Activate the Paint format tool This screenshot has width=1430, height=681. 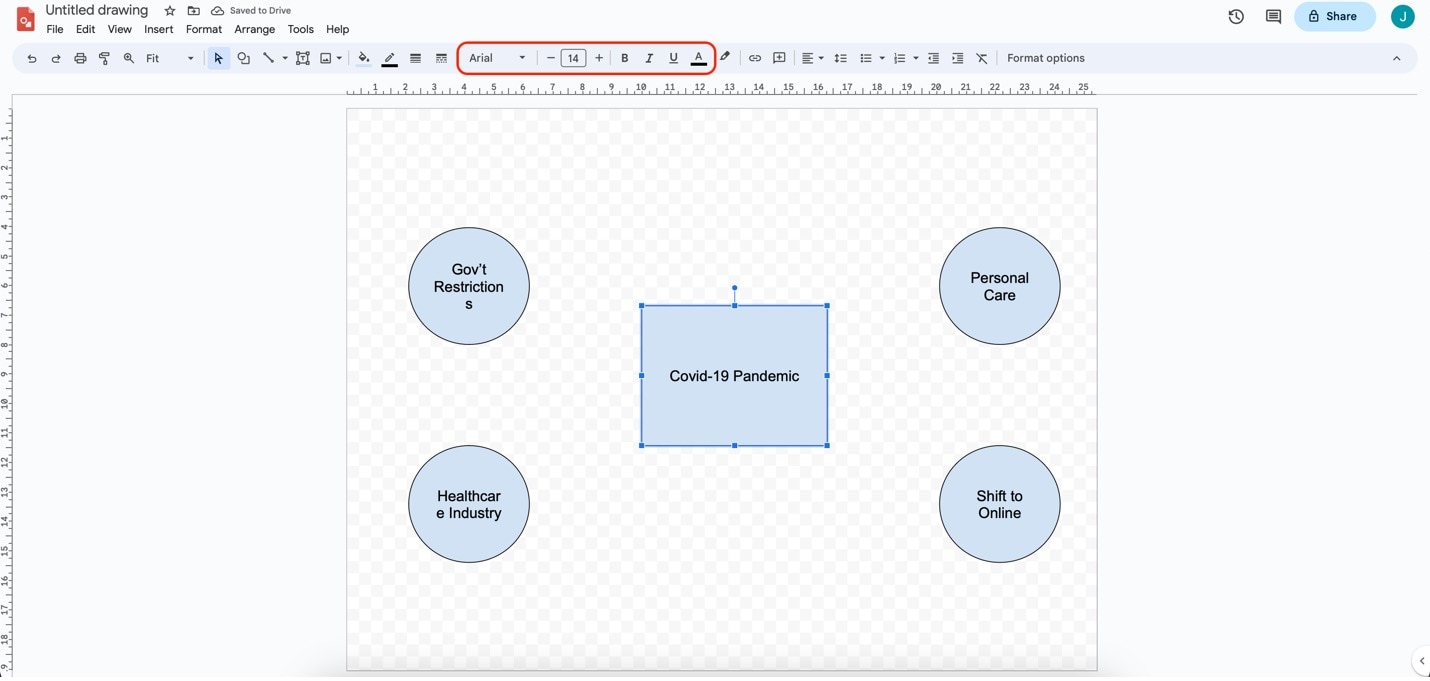[104, 59]
